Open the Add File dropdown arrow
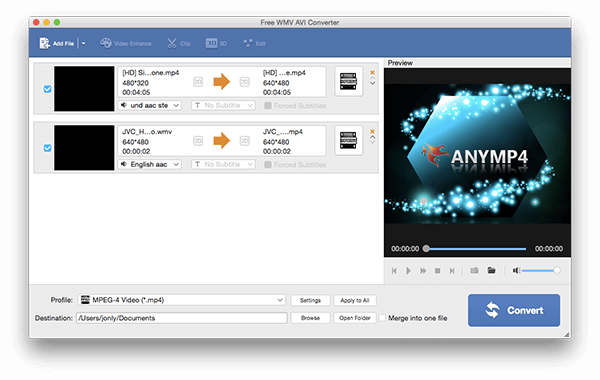 point(83,44)
